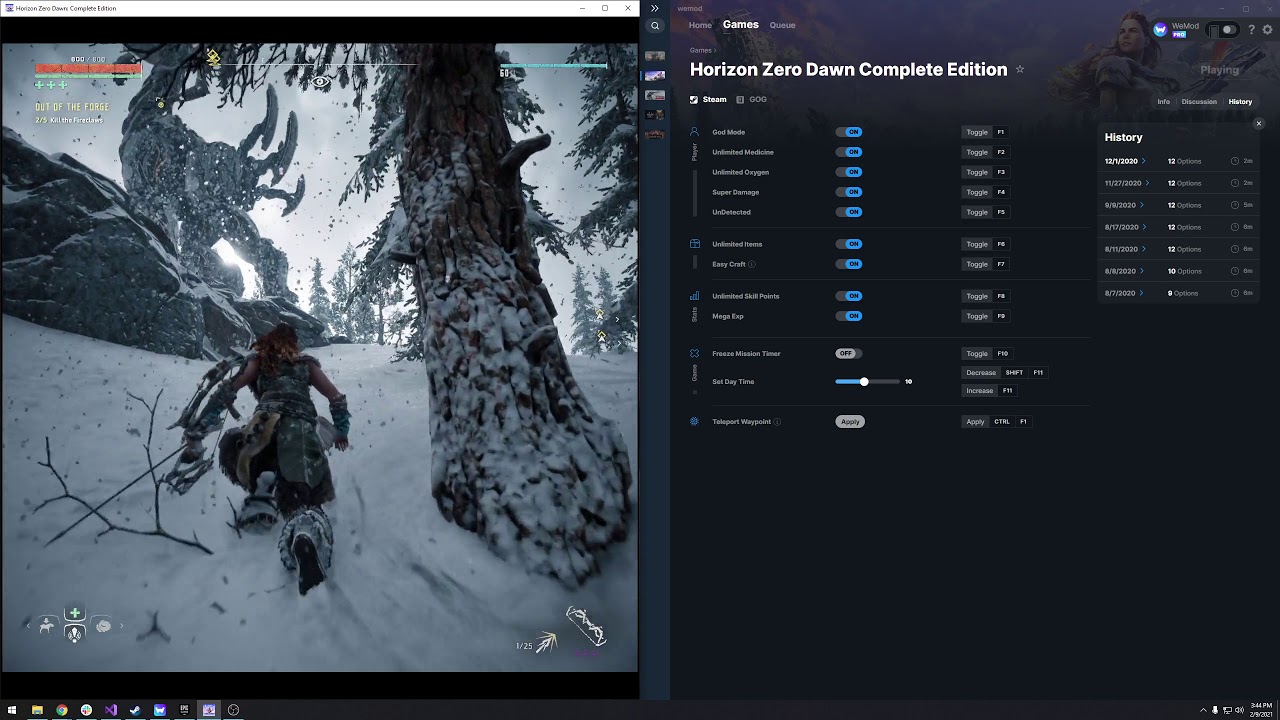Click the Game category icon near Freeze Mission Timer

695,353
